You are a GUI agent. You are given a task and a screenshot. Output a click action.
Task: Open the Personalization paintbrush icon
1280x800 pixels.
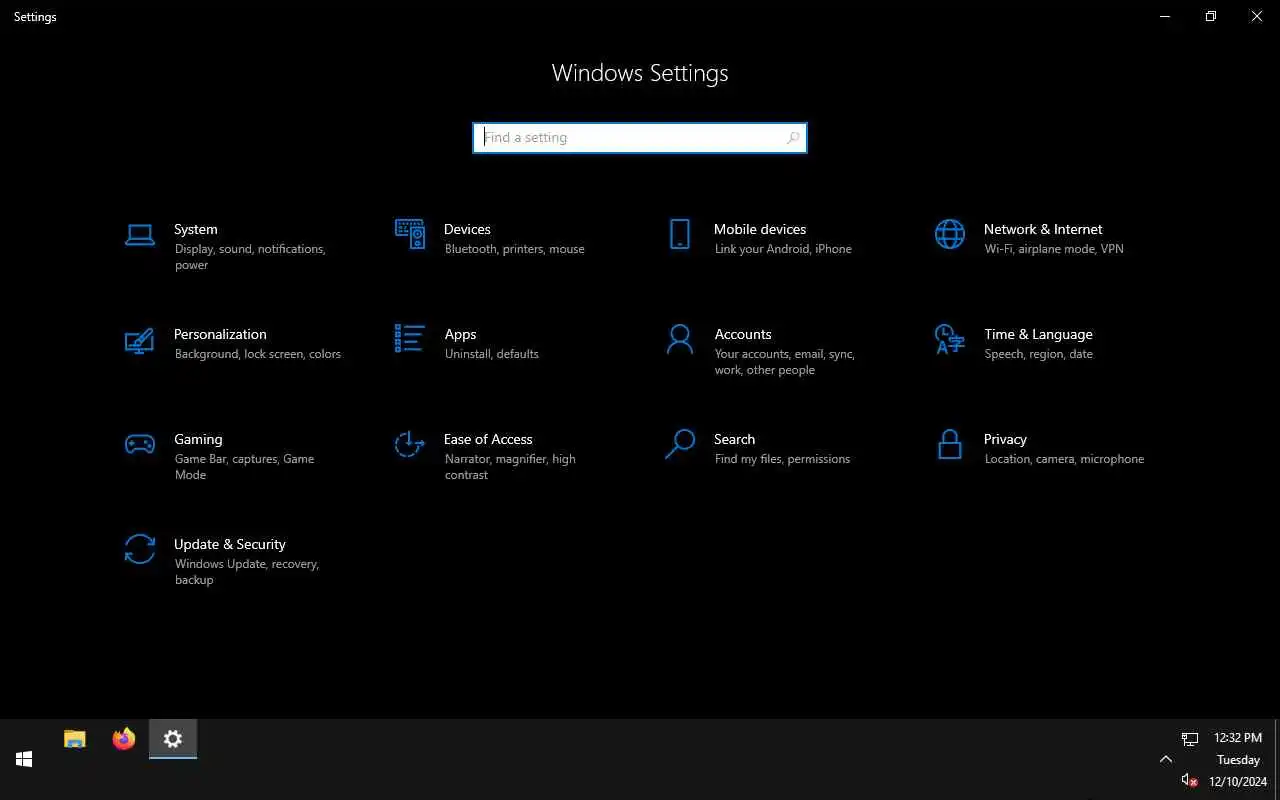[x=140, y=340]
